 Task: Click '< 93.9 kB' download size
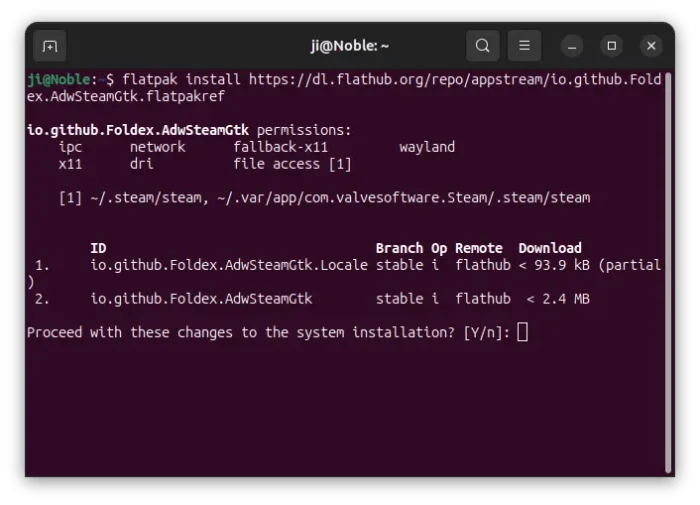(x=554, y=265)
